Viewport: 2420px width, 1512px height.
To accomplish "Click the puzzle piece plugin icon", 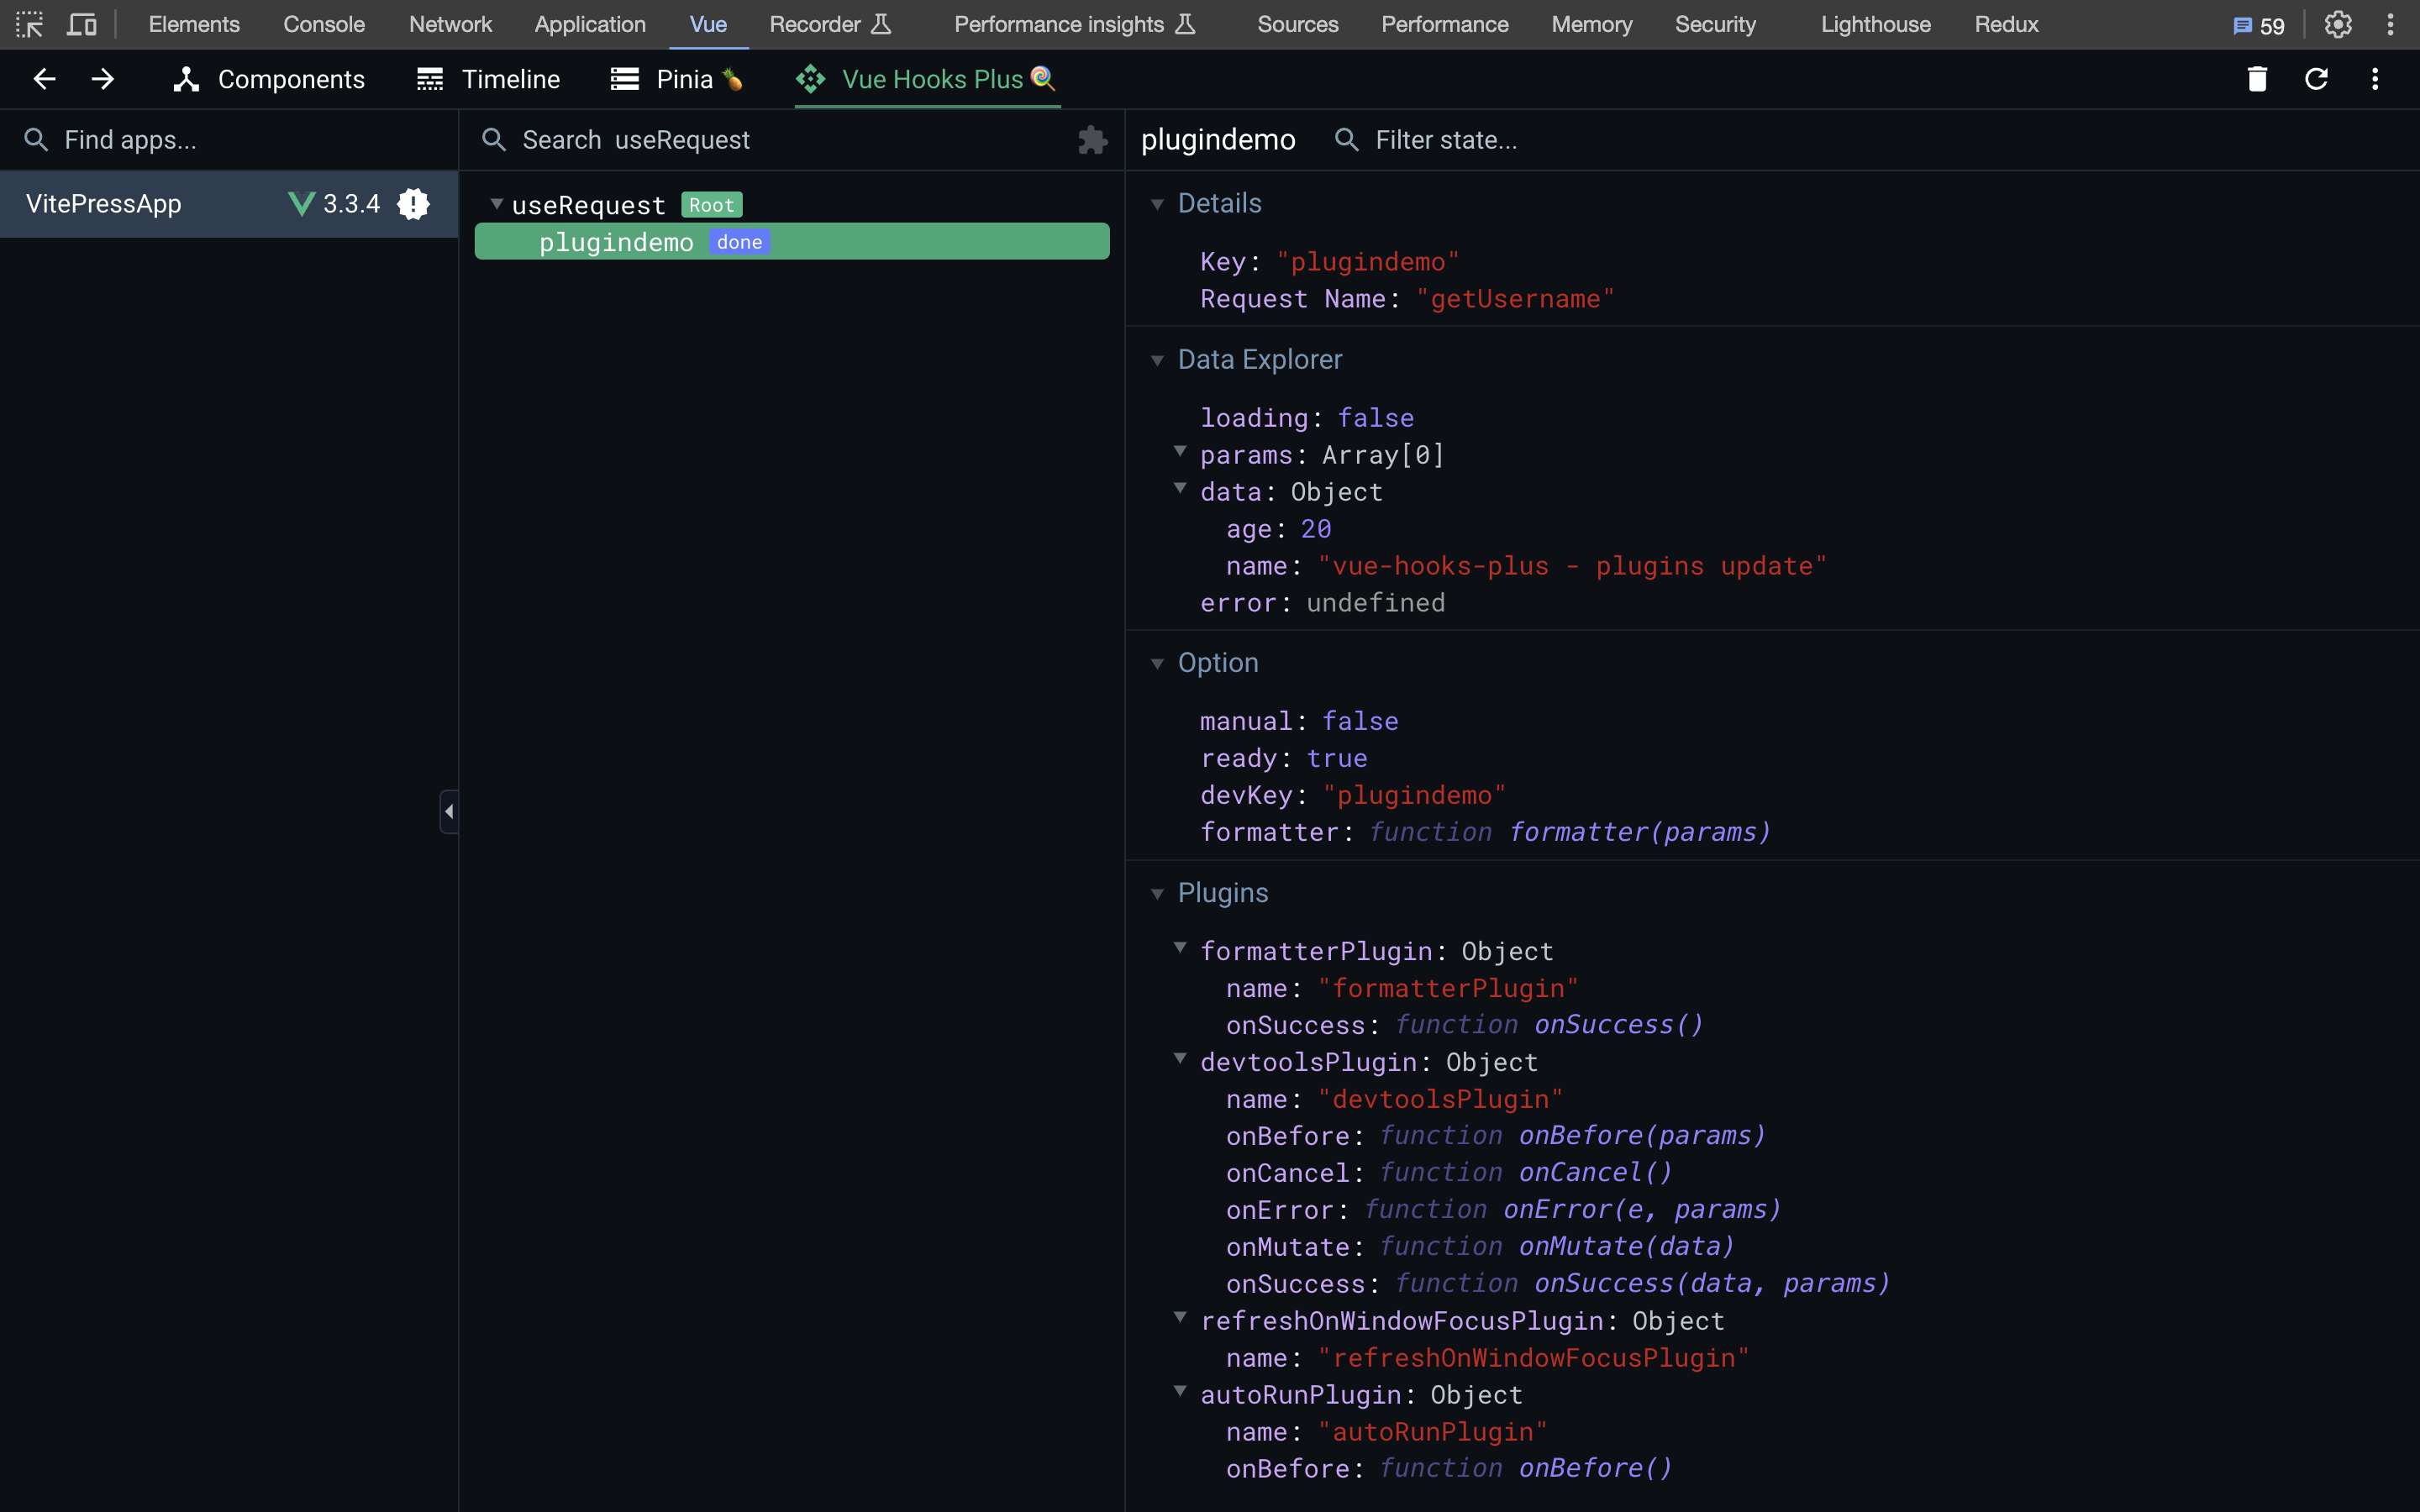I will pyautogui.click(x=1092, y=140).
